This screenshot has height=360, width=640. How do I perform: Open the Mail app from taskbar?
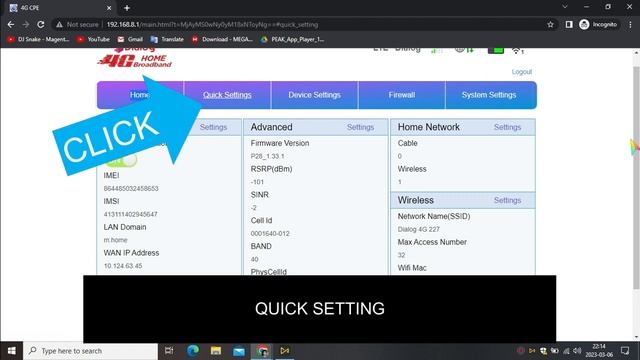point(239,351)
